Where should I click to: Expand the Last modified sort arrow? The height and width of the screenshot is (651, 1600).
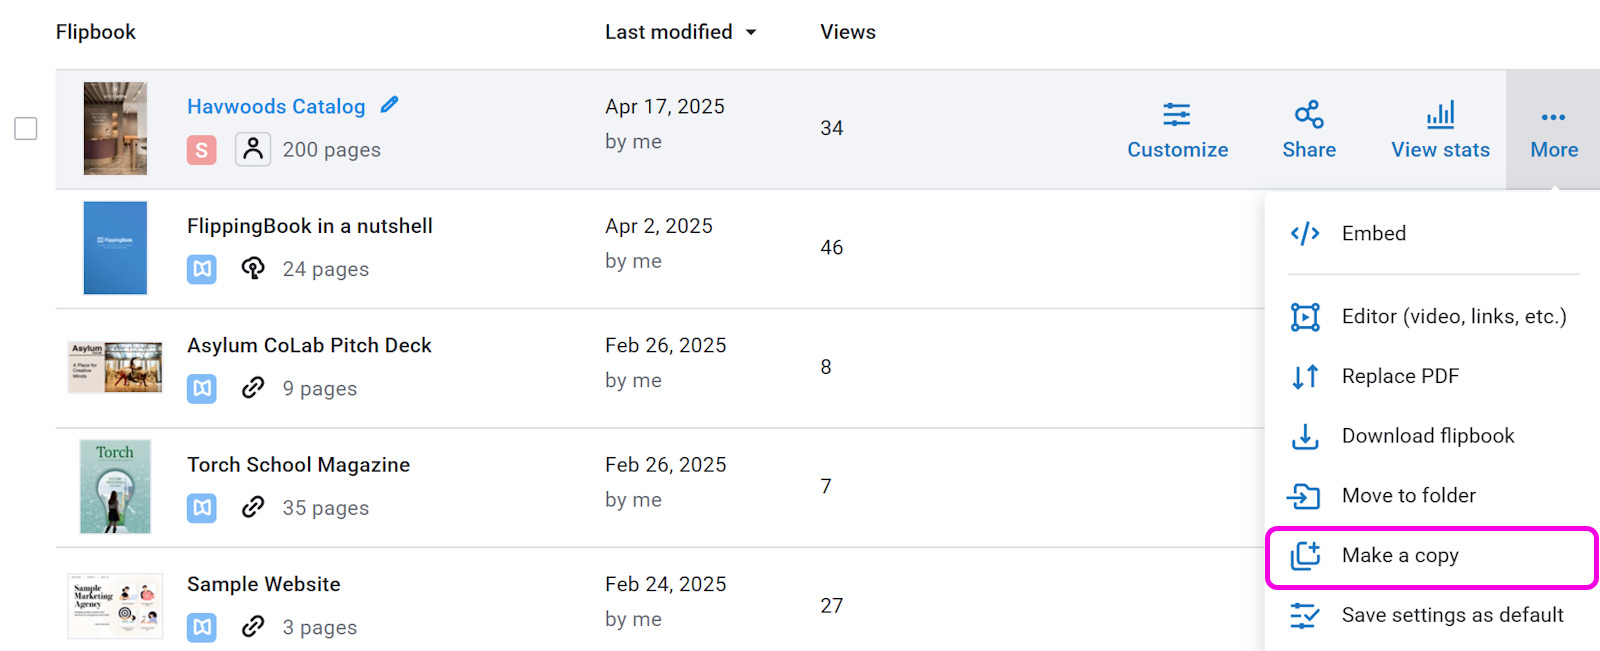751,33
